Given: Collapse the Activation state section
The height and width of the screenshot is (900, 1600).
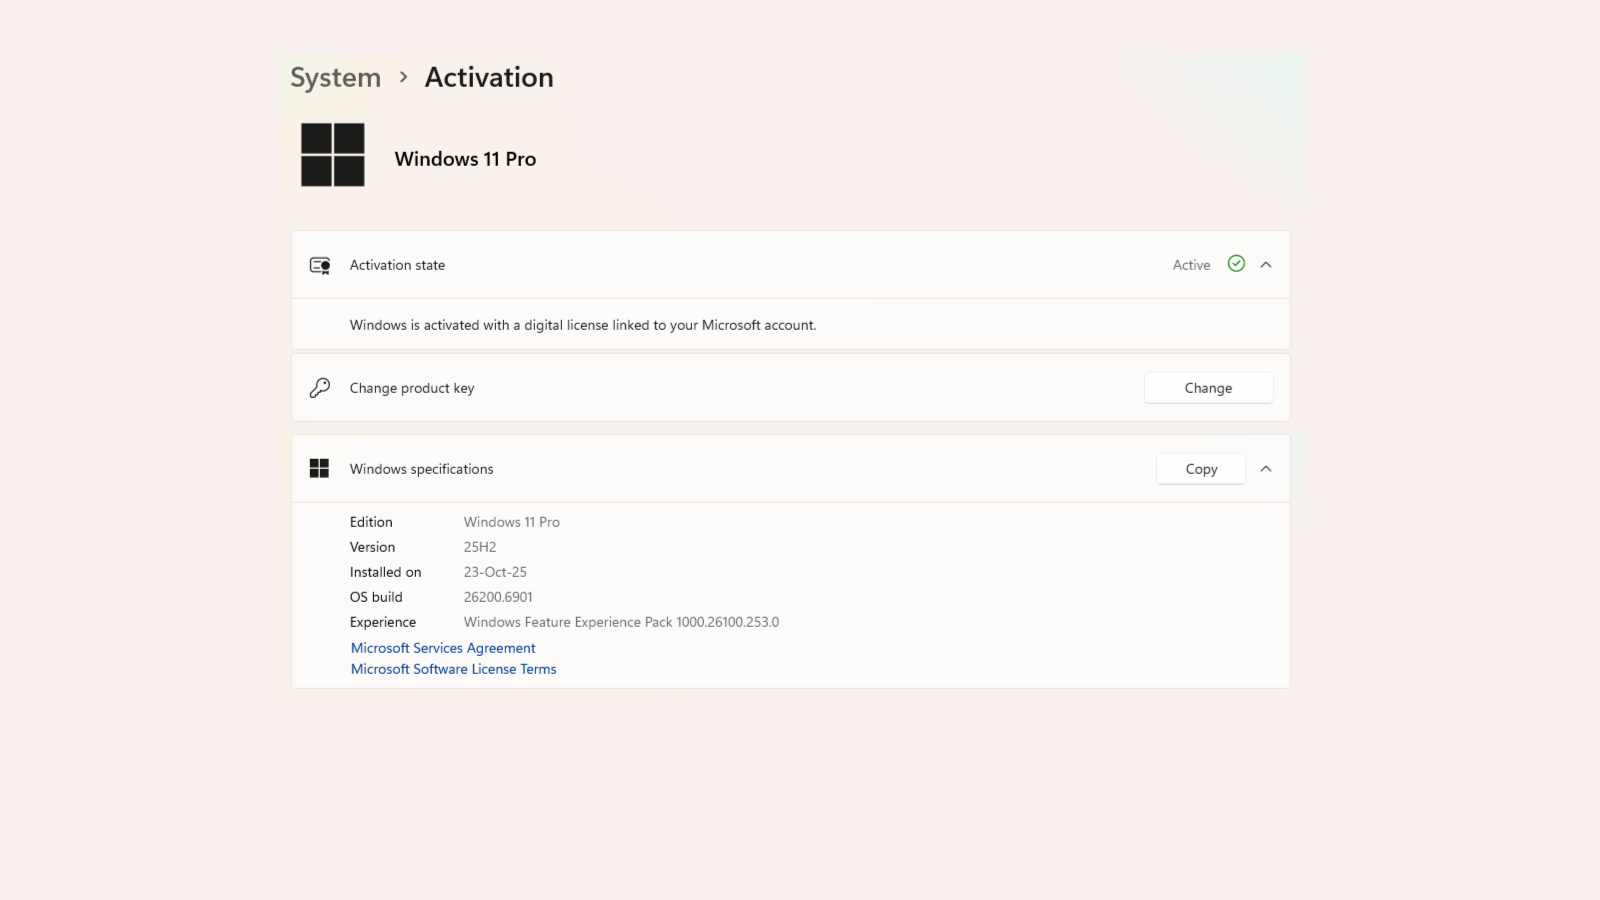Looking at the screenshot, I should click(x=1266, y=265).
